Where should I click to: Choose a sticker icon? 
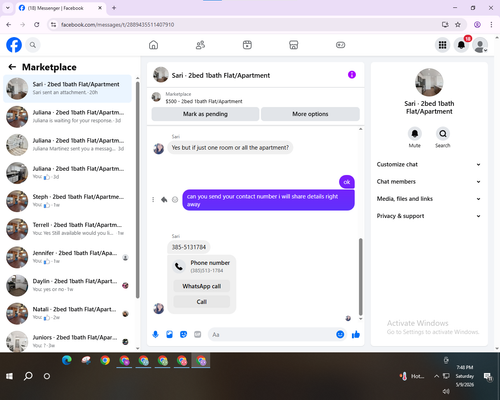point(184,334)
